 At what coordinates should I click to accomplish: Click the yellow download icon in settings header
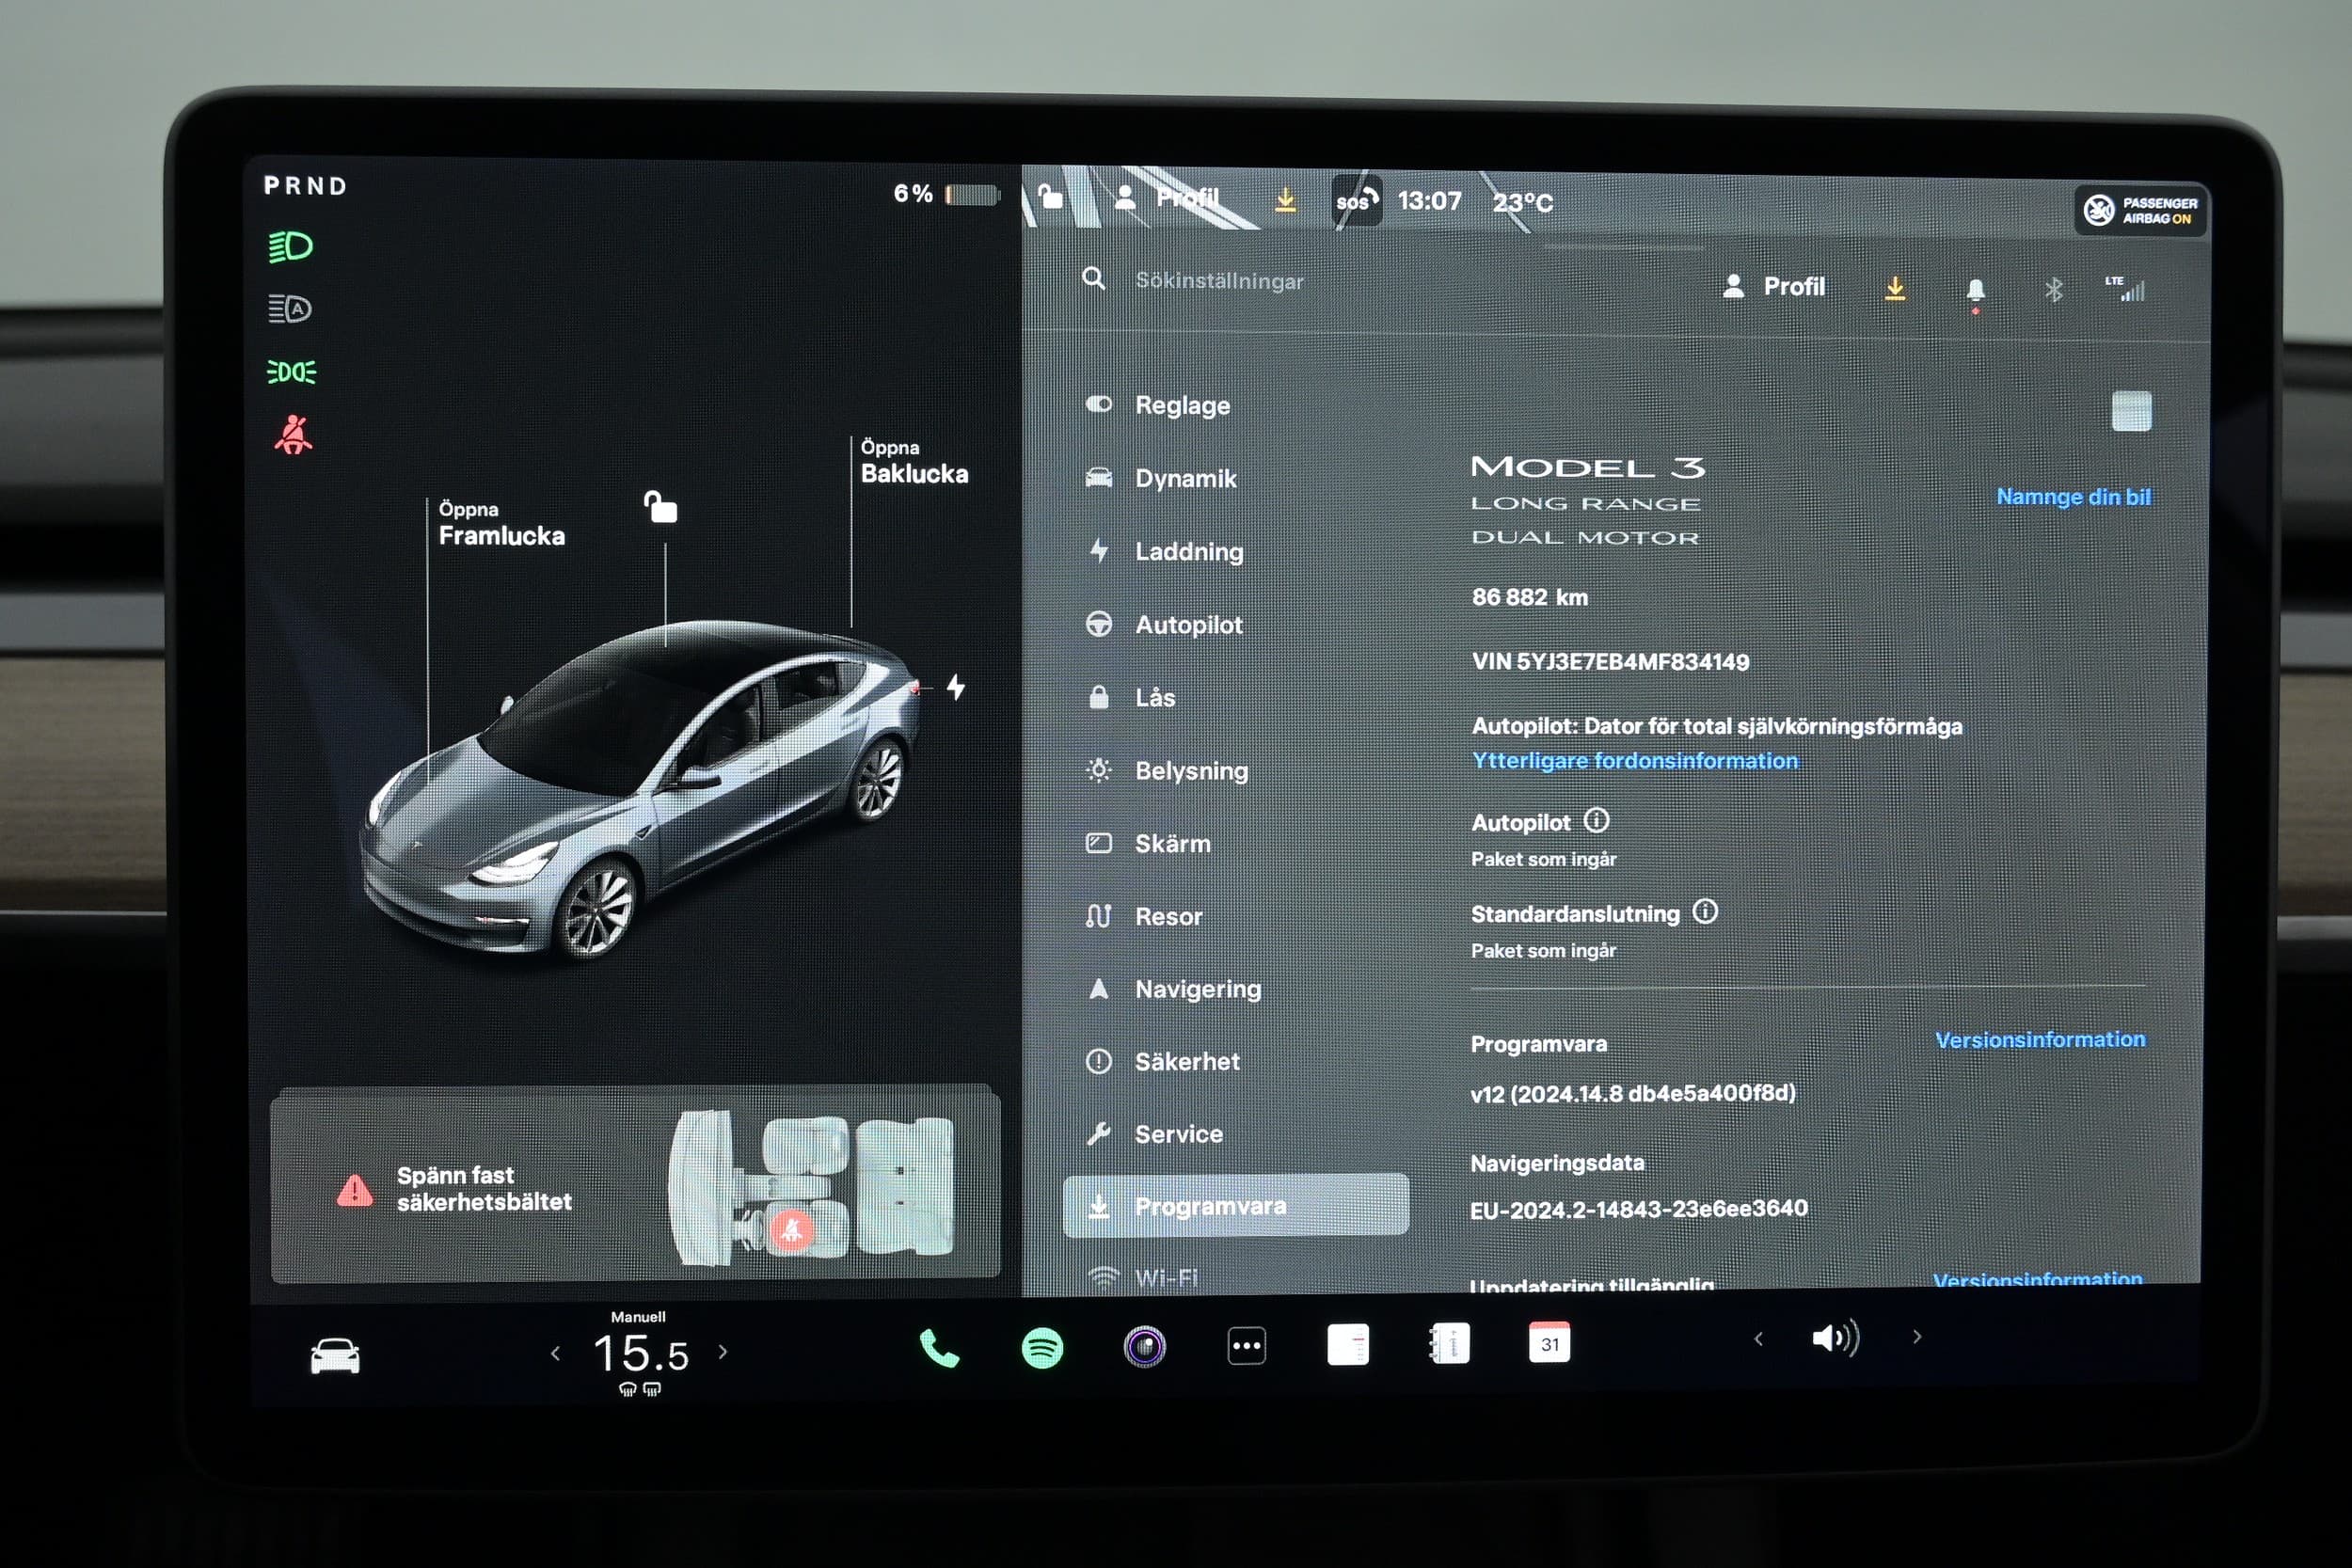[x=1895, y=289]
